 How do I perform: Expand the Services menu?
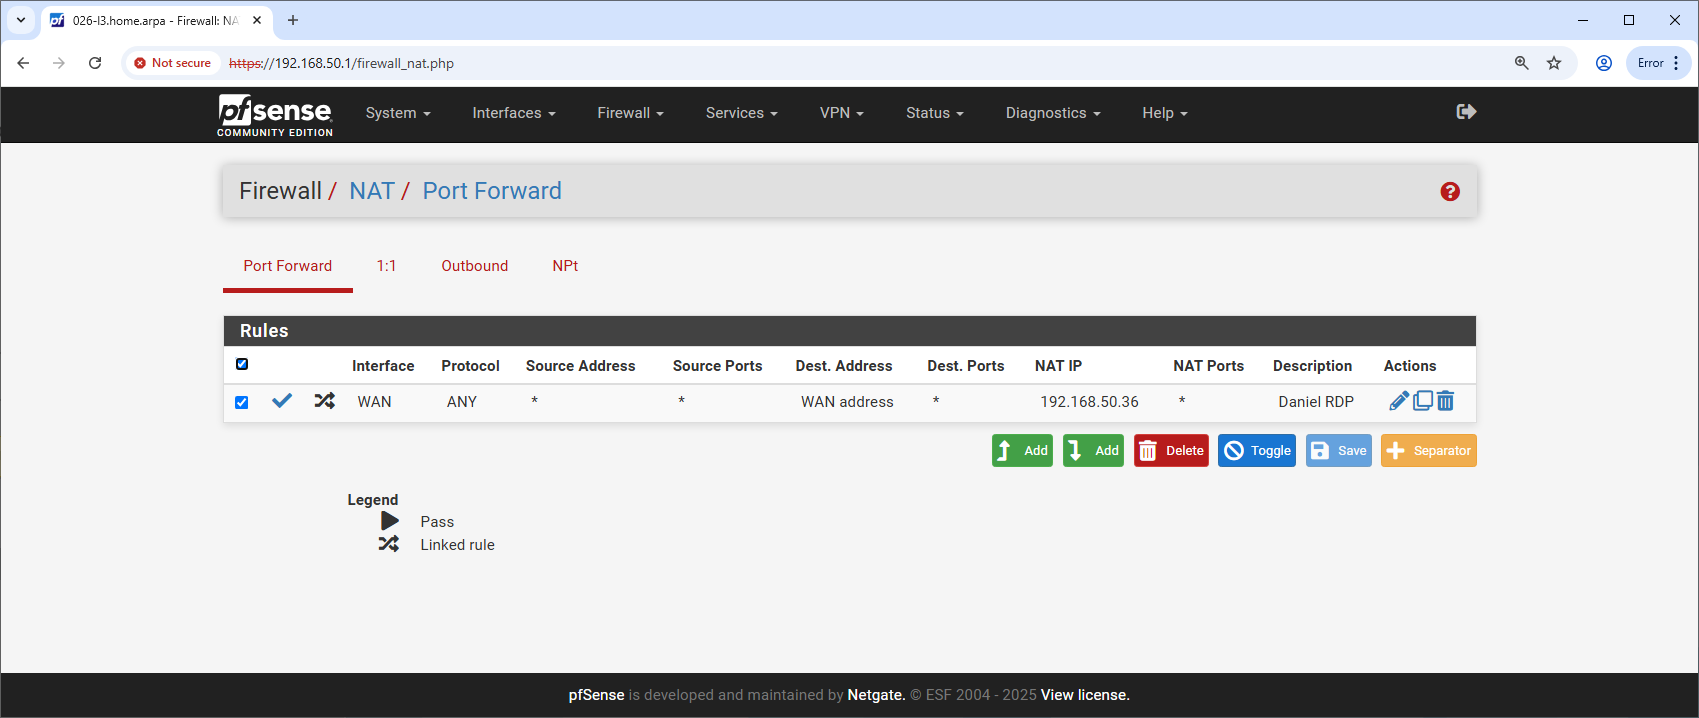click(741, 113)
